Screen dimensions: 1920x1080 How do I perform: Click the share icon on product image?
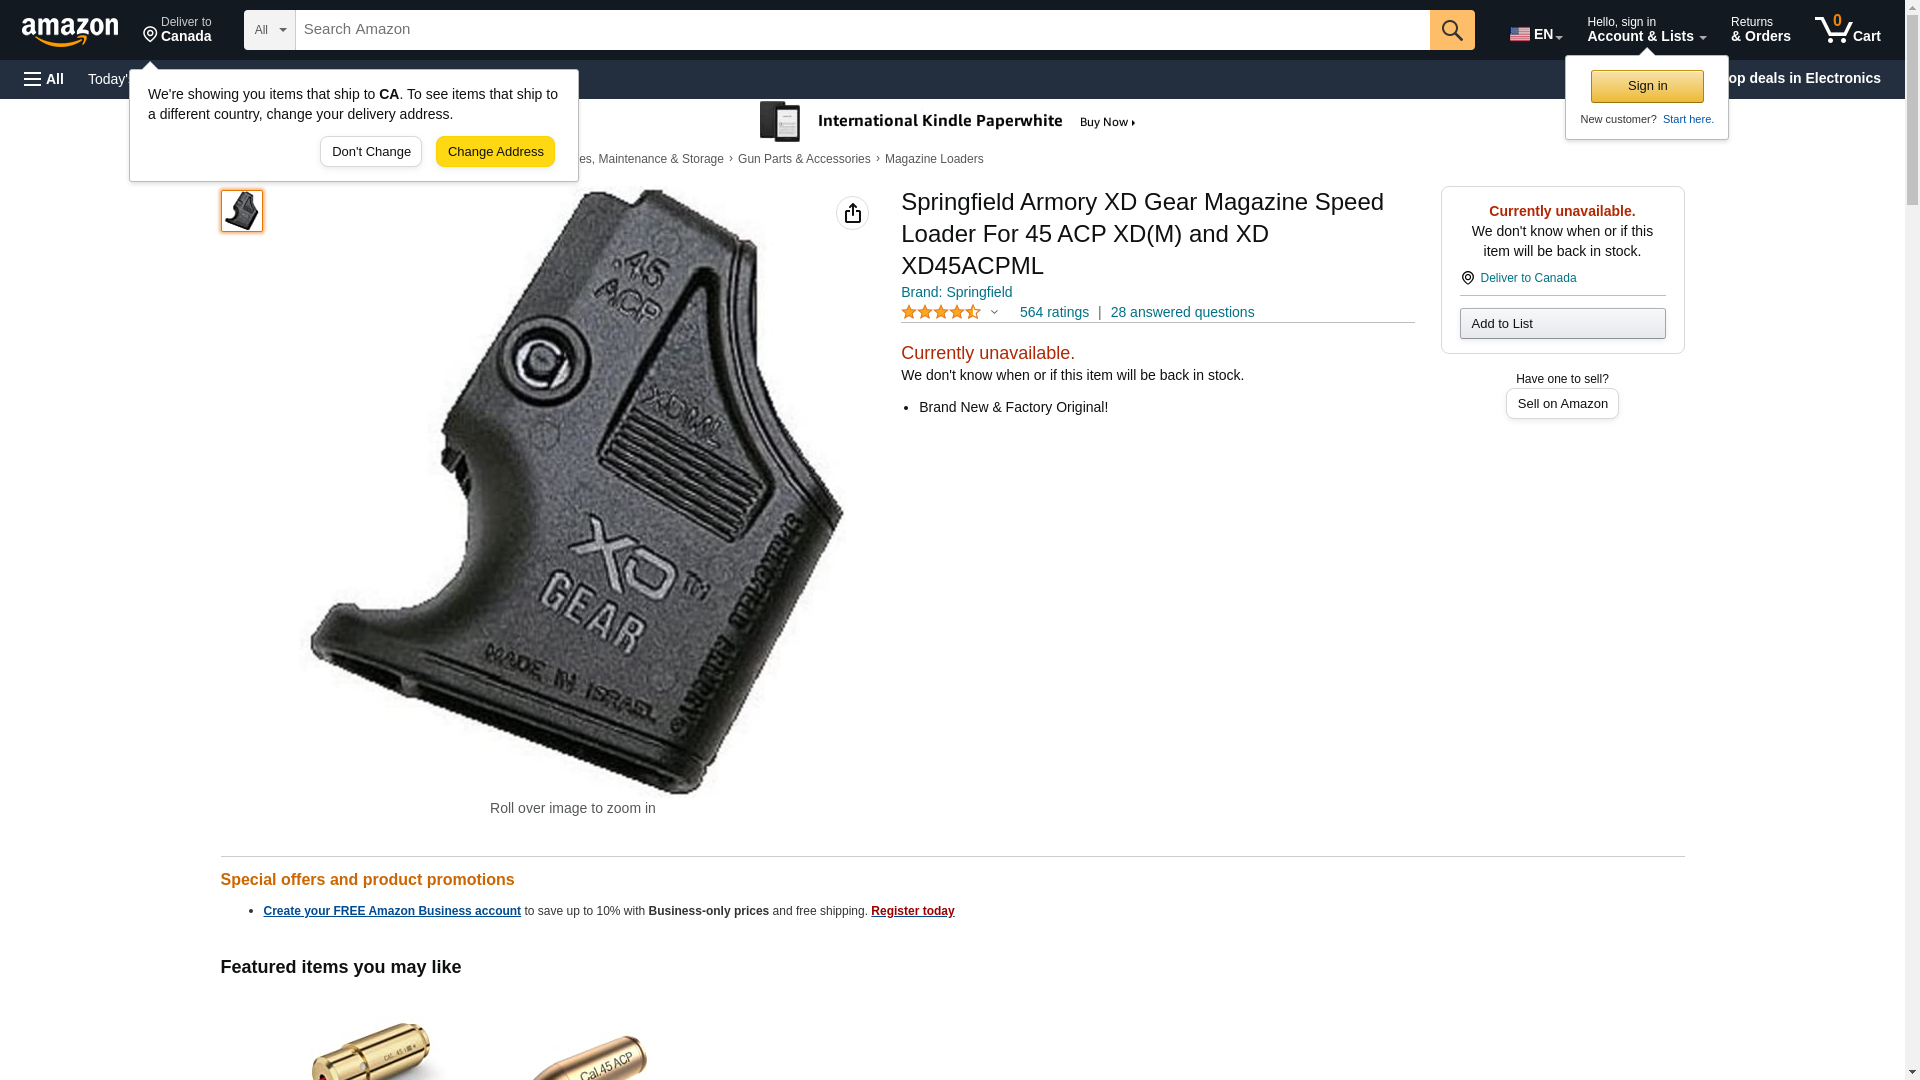coord(852,213)
